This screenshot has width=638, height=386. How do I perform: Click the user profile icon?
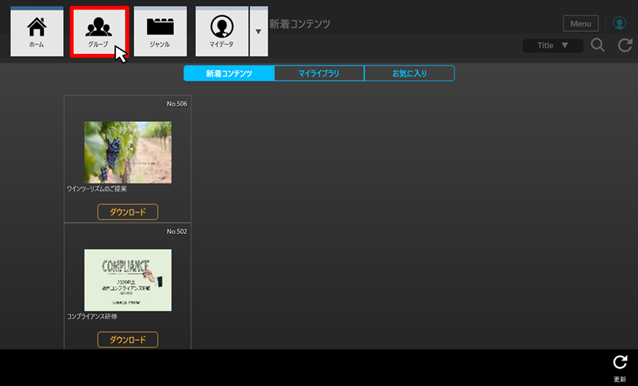pyautogui.click(x=619, y=23)
